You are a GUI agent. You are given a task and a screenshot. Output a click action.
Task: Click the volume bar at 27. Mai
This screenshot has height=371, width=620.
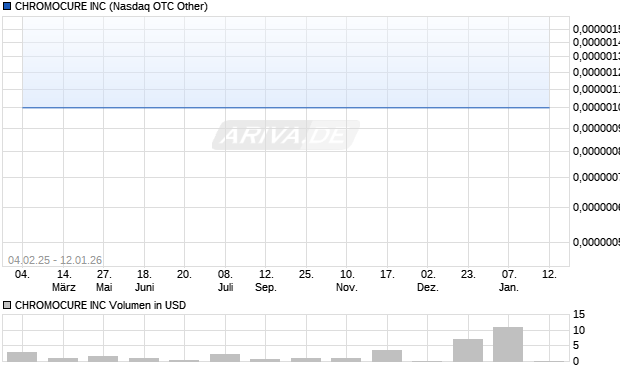[x=103, y=359]
